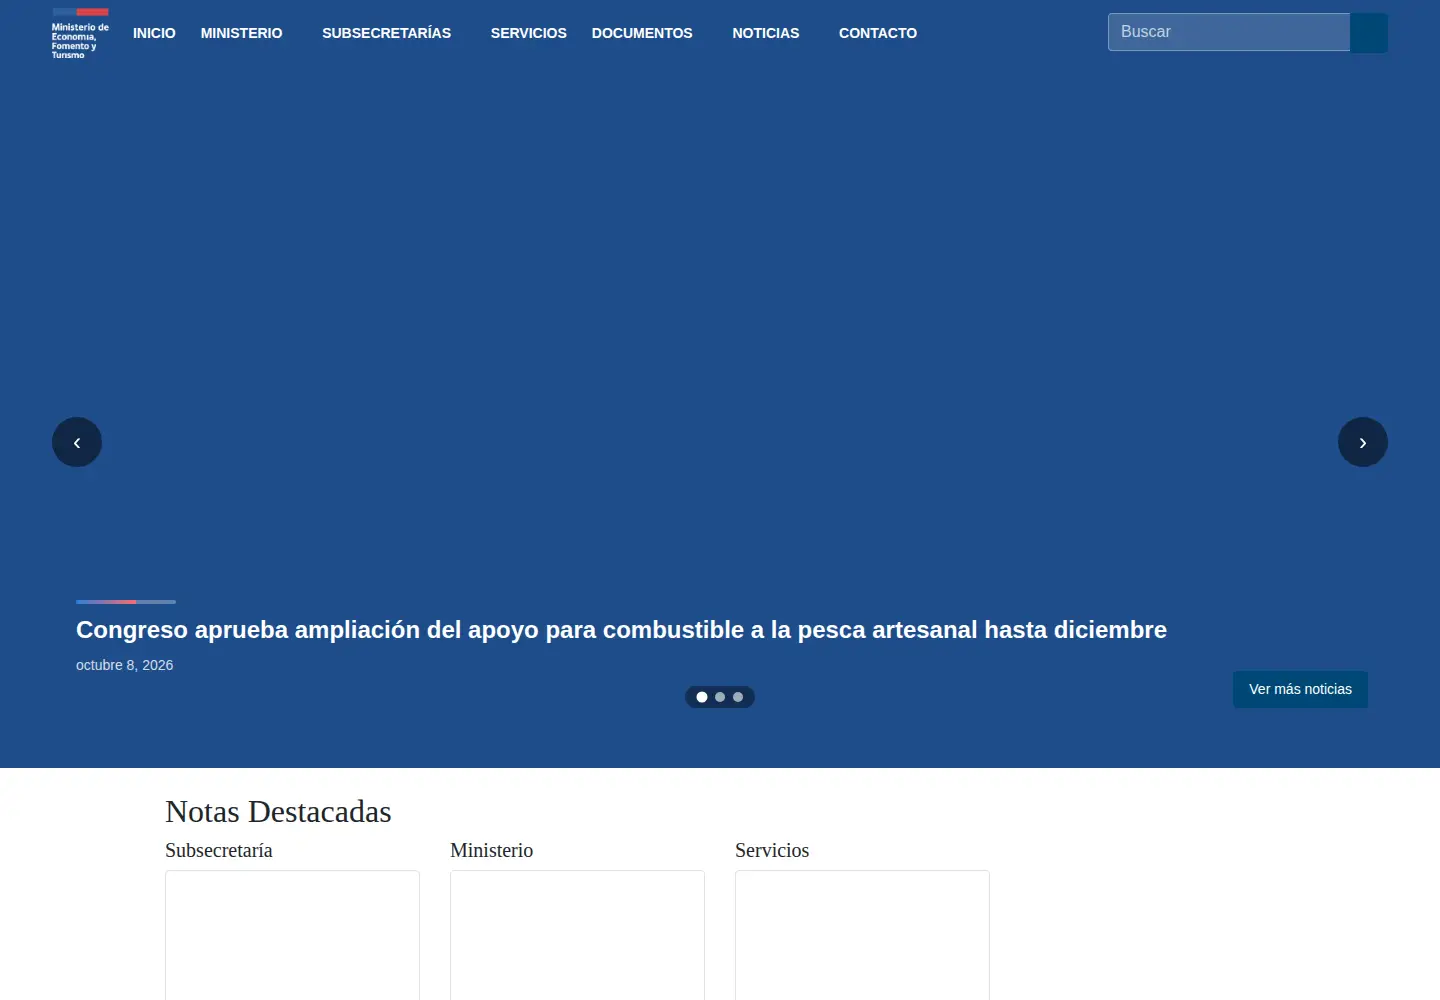Click the Servicios column heading under Notas Destacadas

click(772, 850)
